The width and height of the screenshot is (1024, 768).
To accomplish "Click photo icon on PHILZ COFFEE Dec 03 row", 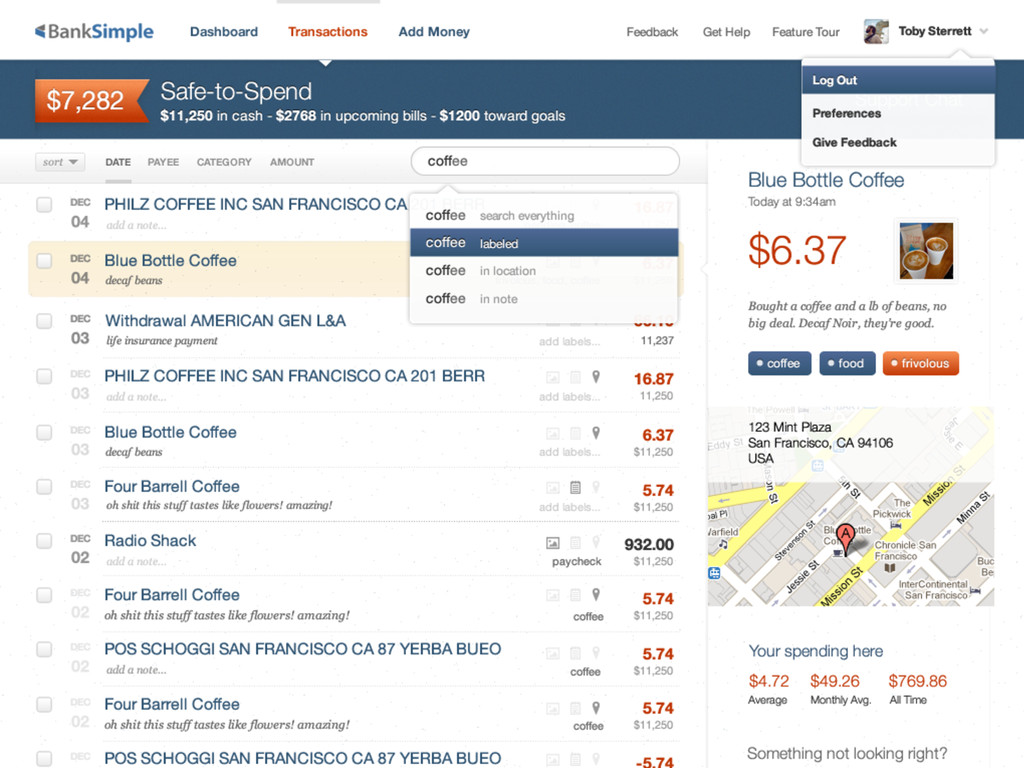I will coord(552,377).
